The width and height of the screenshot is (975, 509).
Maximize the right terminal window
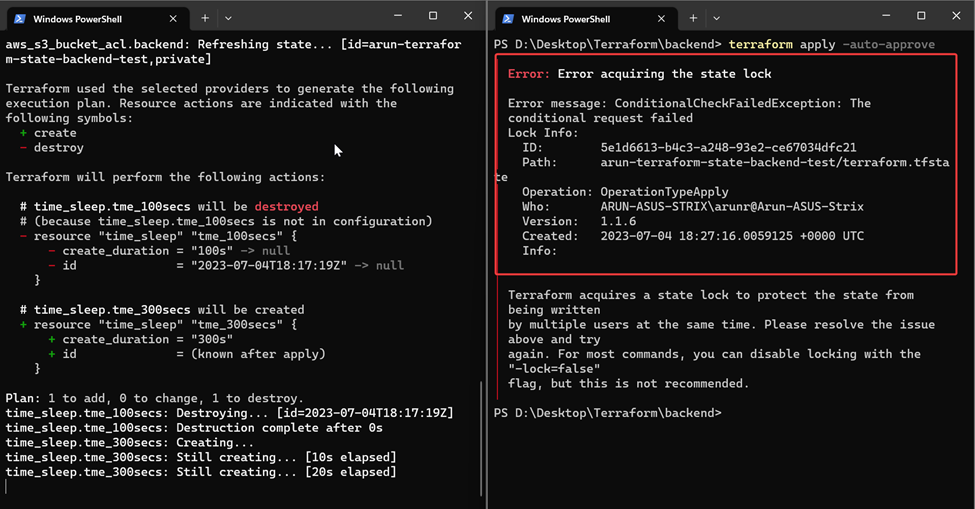921,16
